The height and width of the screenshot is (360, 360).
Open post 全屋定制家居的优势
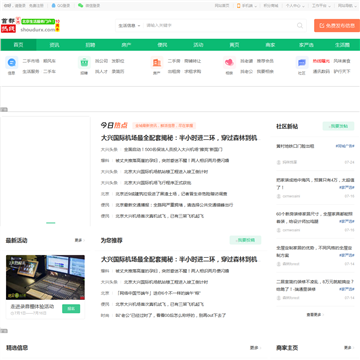click(x=315, y=251)
